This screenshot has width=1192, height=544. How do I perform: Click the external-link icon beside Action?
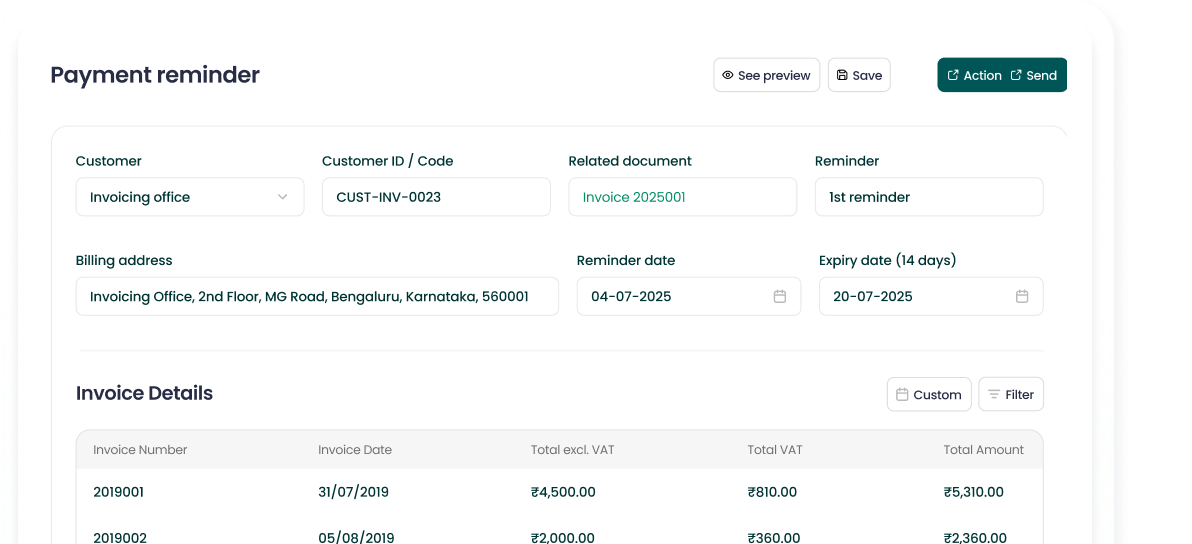point(953,76)
